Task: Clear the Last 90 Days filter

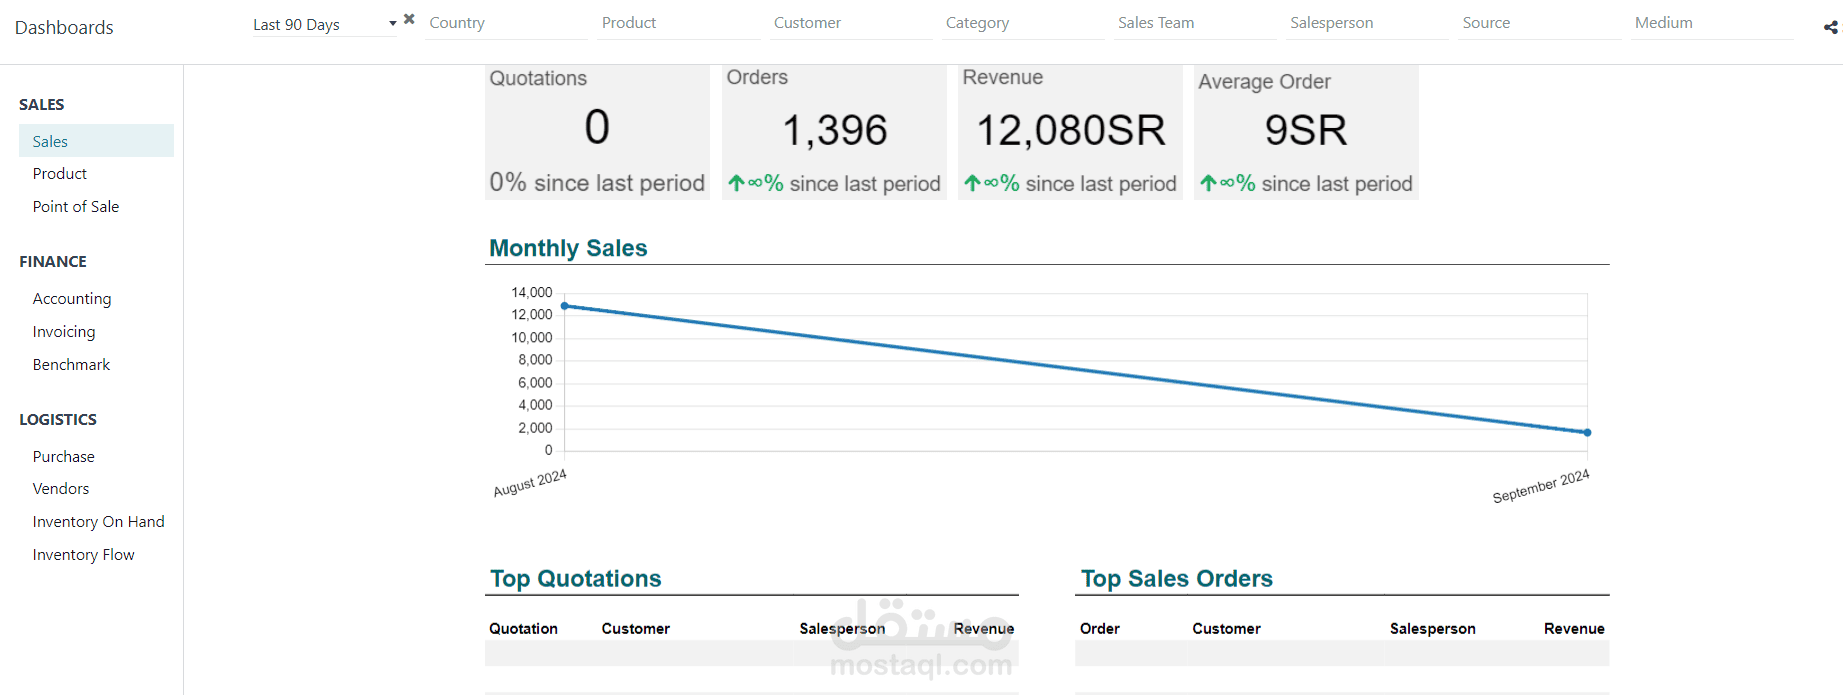Action: coord(409,19)
